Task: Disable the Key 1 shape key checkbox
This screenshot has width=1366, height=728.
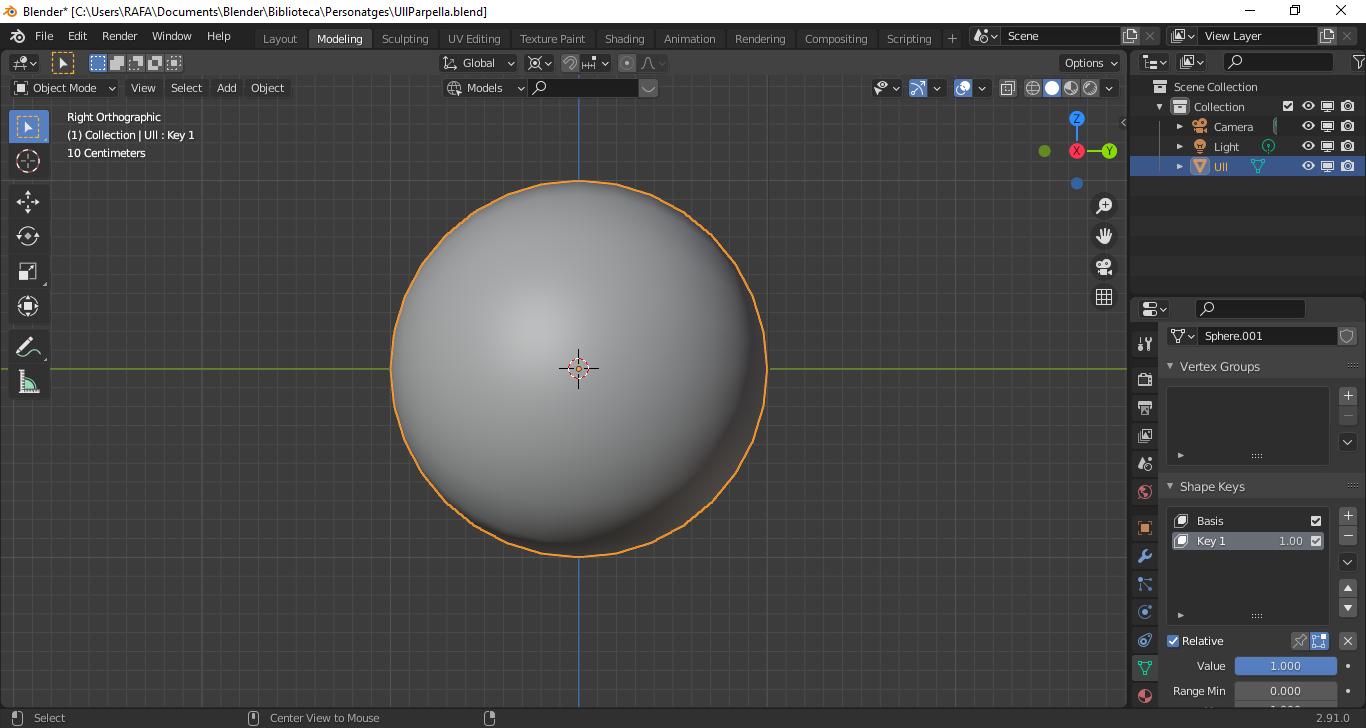Action: click(x=1316, y=541)
